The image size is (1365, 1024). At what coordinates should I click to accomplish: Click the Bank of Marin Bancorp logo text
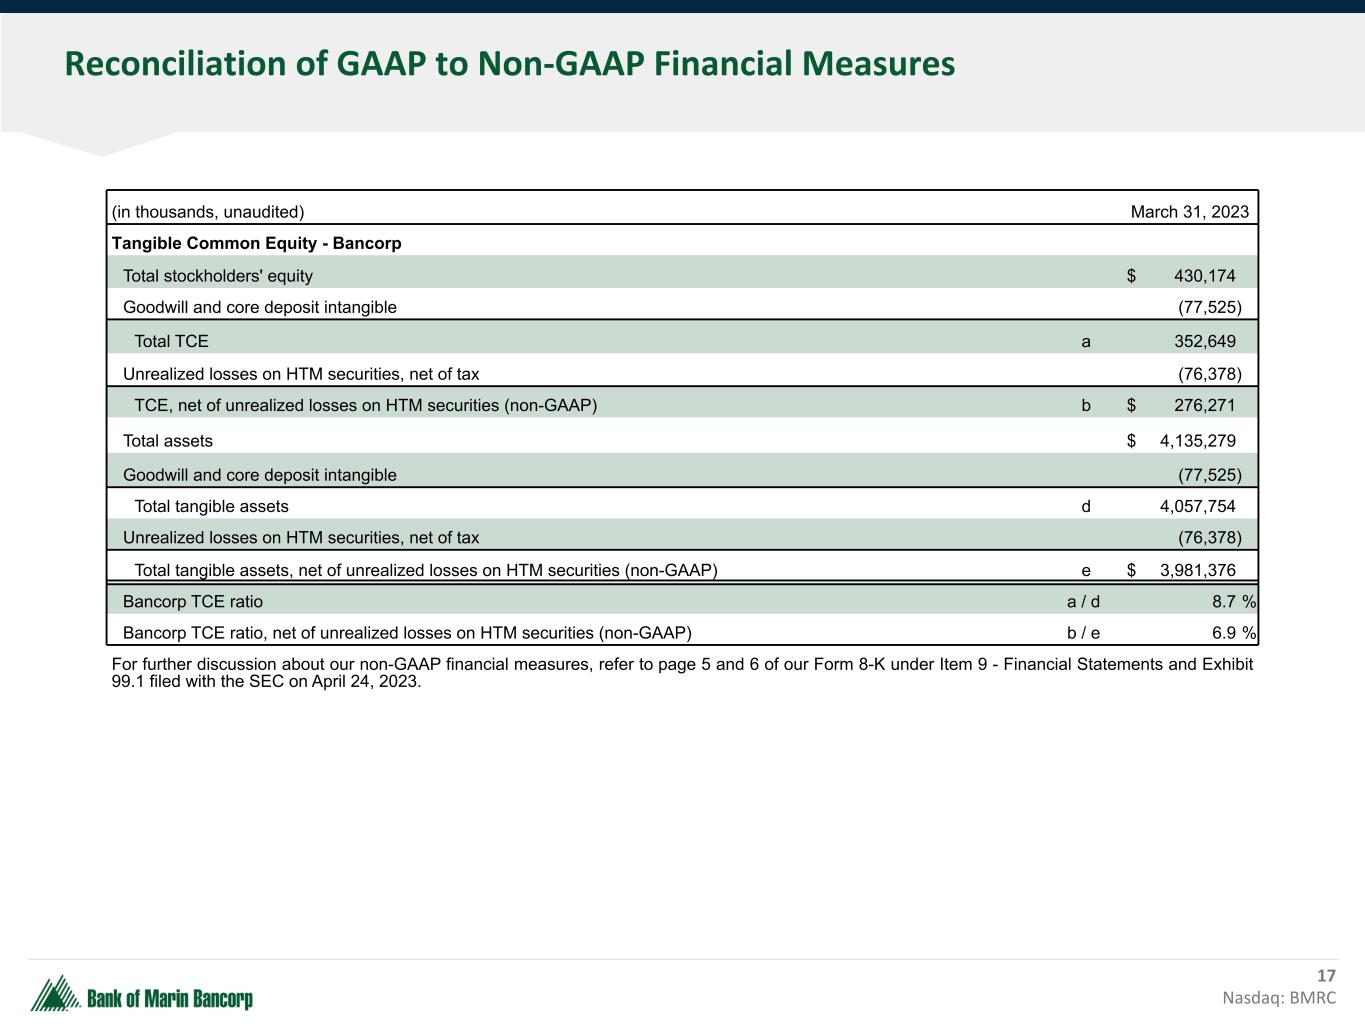[x=170, y=999]
